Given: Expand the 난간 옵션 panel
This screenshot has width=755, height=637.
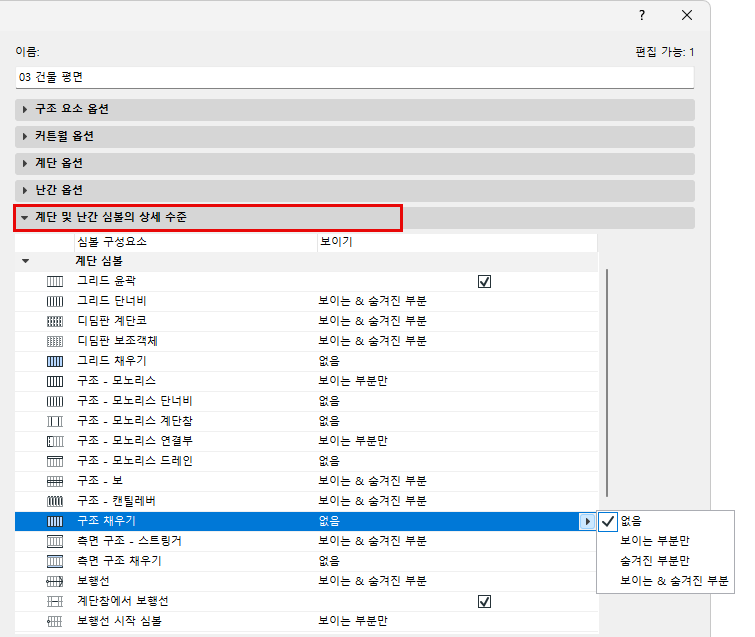Looking at the screenshot, I should pos(355,190).
